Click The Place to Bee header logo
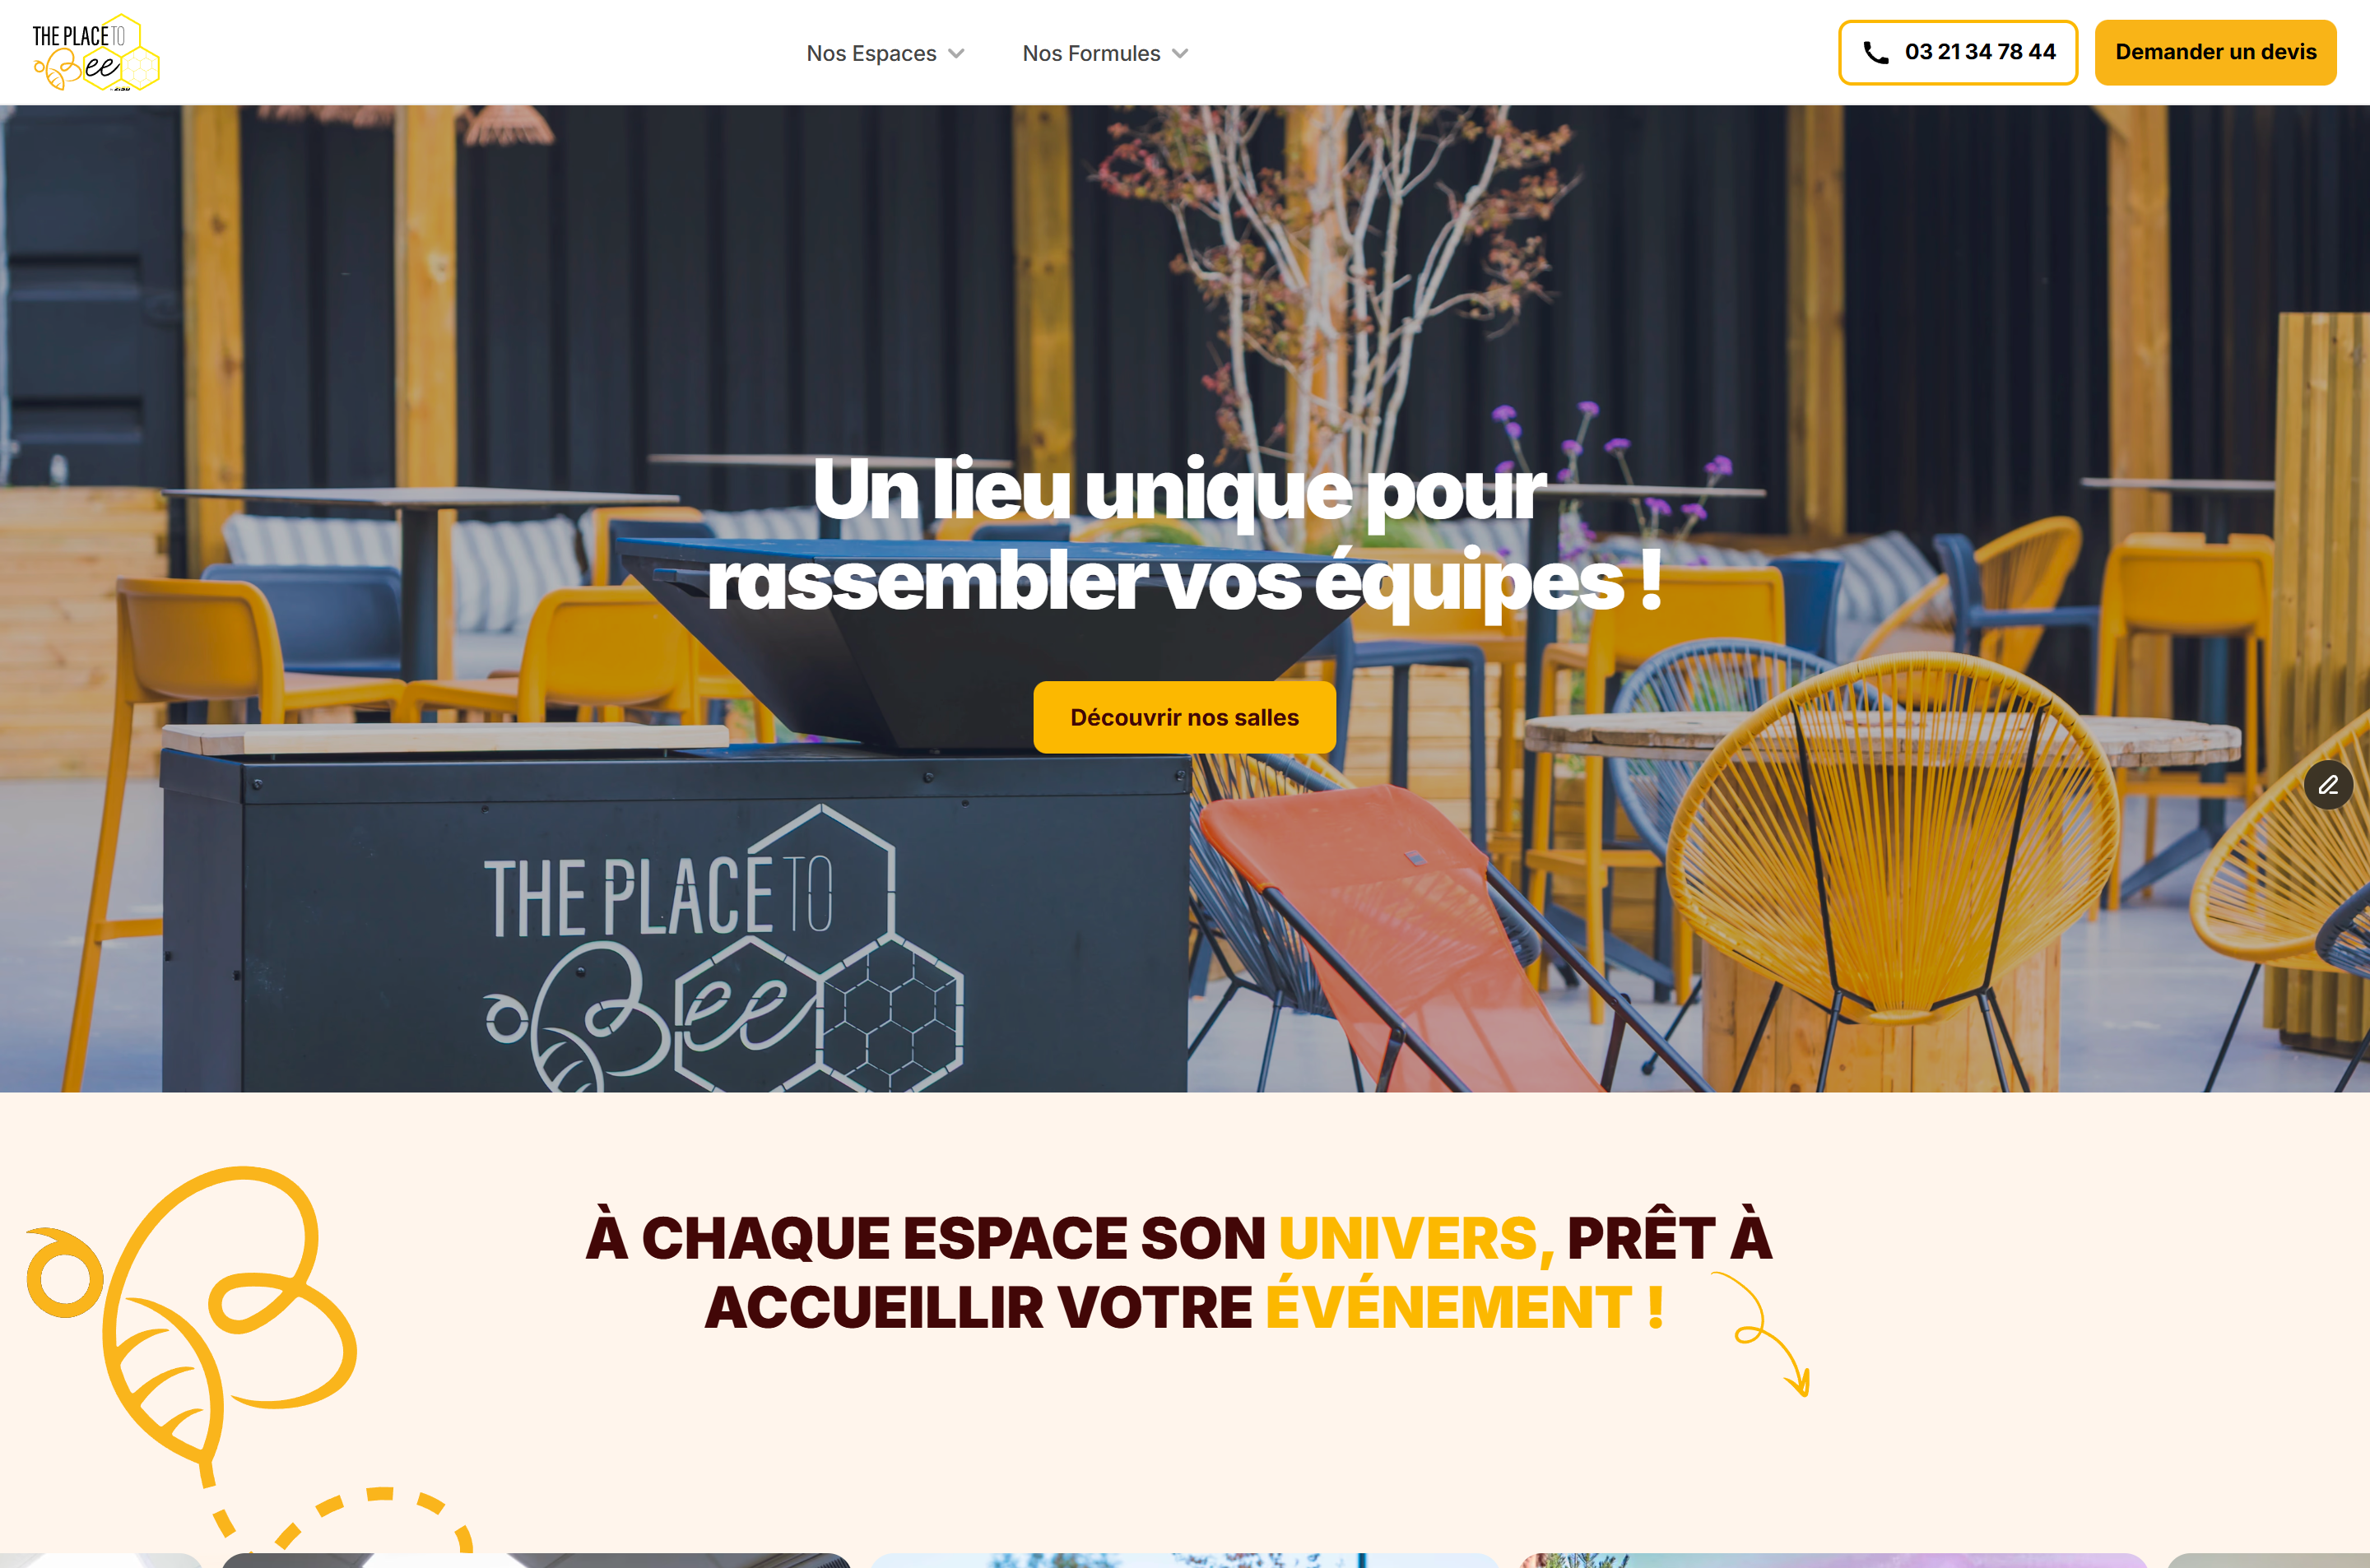 tap(96, 52)
